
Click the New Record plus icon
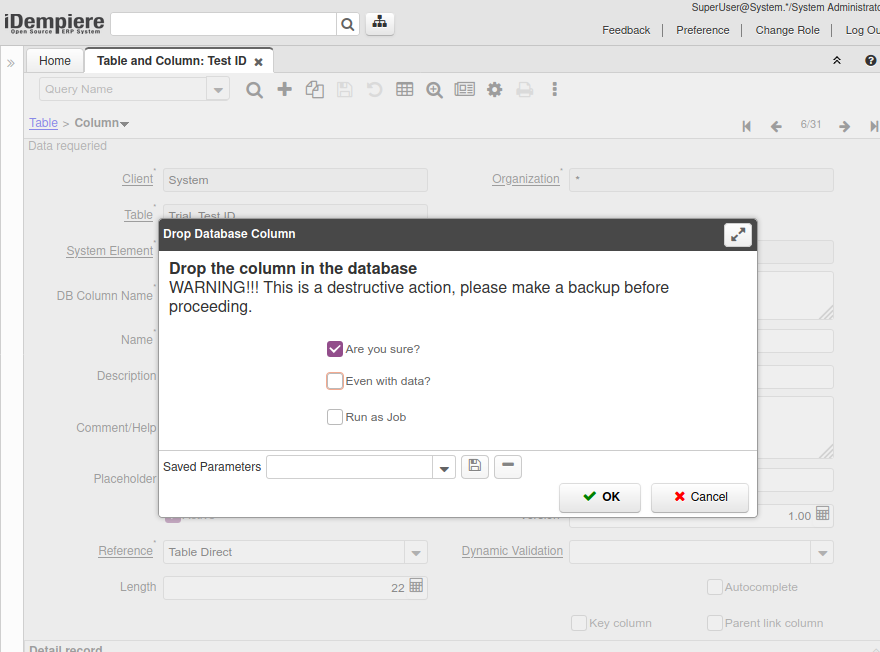(285, 89)
